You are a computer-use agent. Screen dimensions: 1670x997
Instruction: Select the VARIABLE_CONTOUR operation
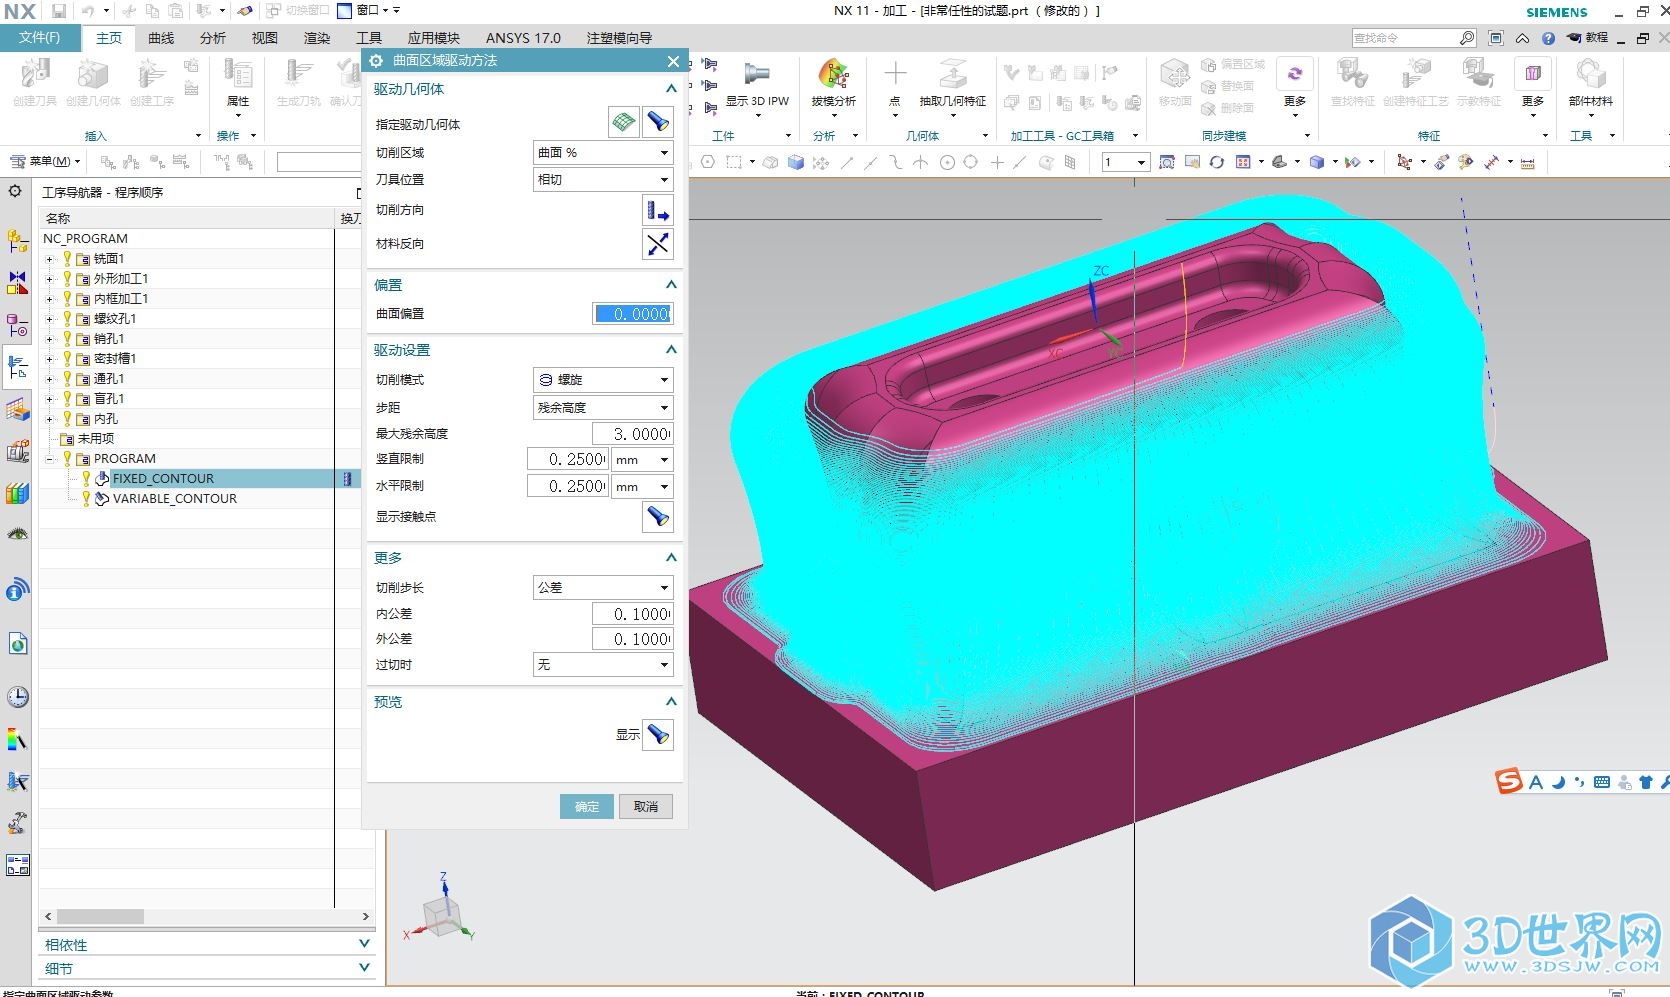(175, 499)
